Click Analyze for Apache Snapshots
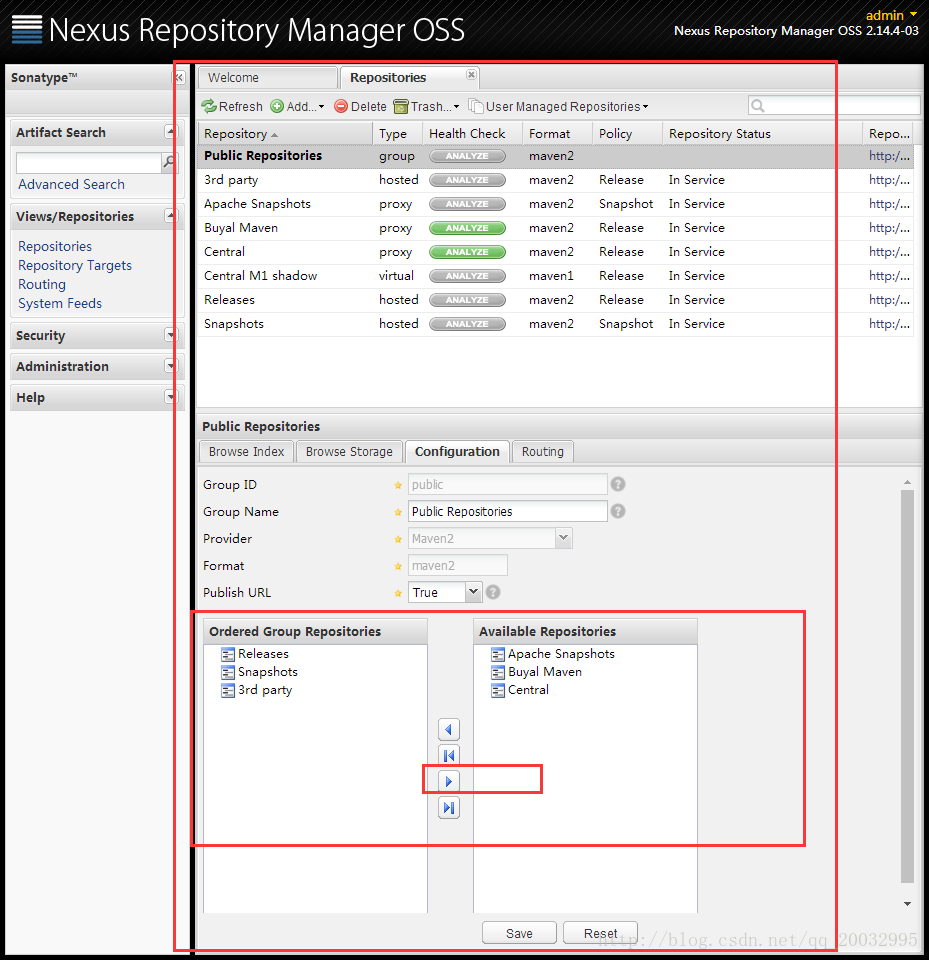The height and width of the screenshot is (960, 929). point(467,204)
